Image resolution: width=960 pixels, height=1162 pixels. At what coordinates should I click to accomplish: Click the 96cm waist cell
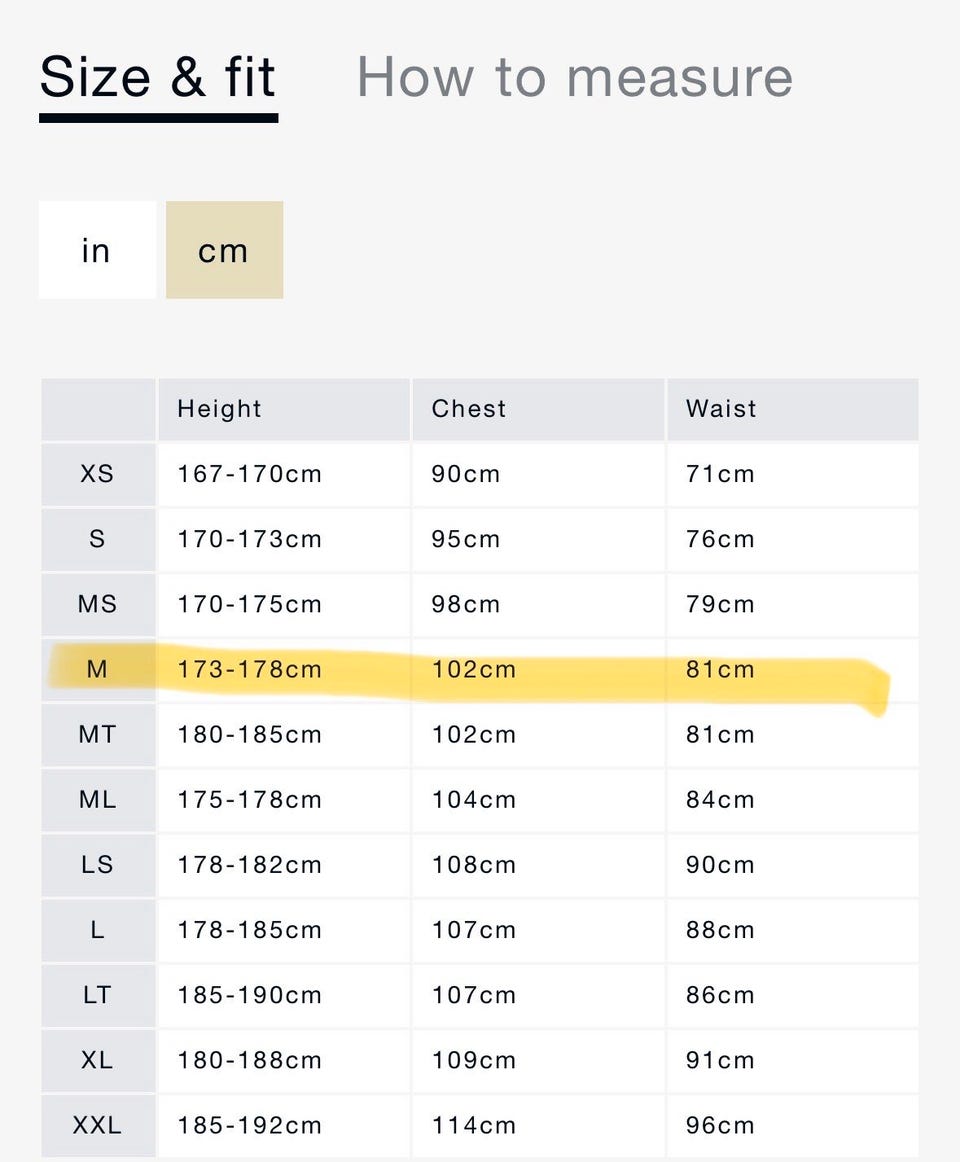click(720, 1126)
